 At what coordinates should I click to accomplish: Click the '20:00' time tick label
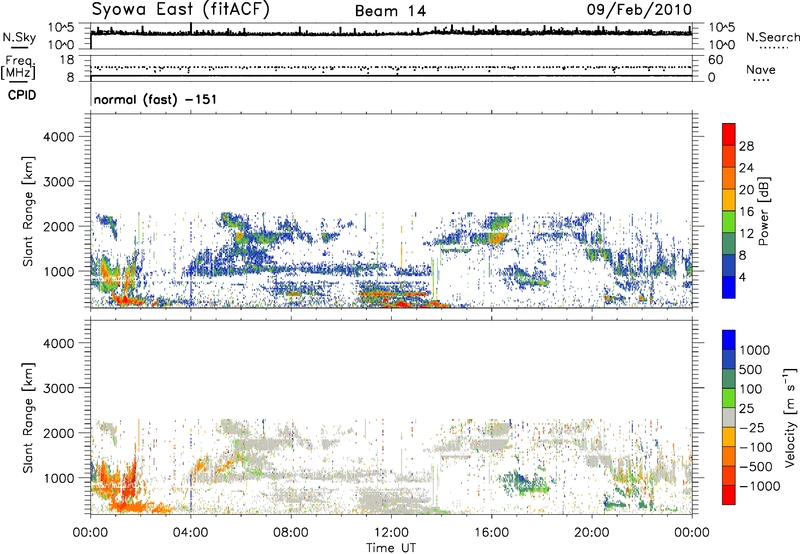tap(591, 533)
